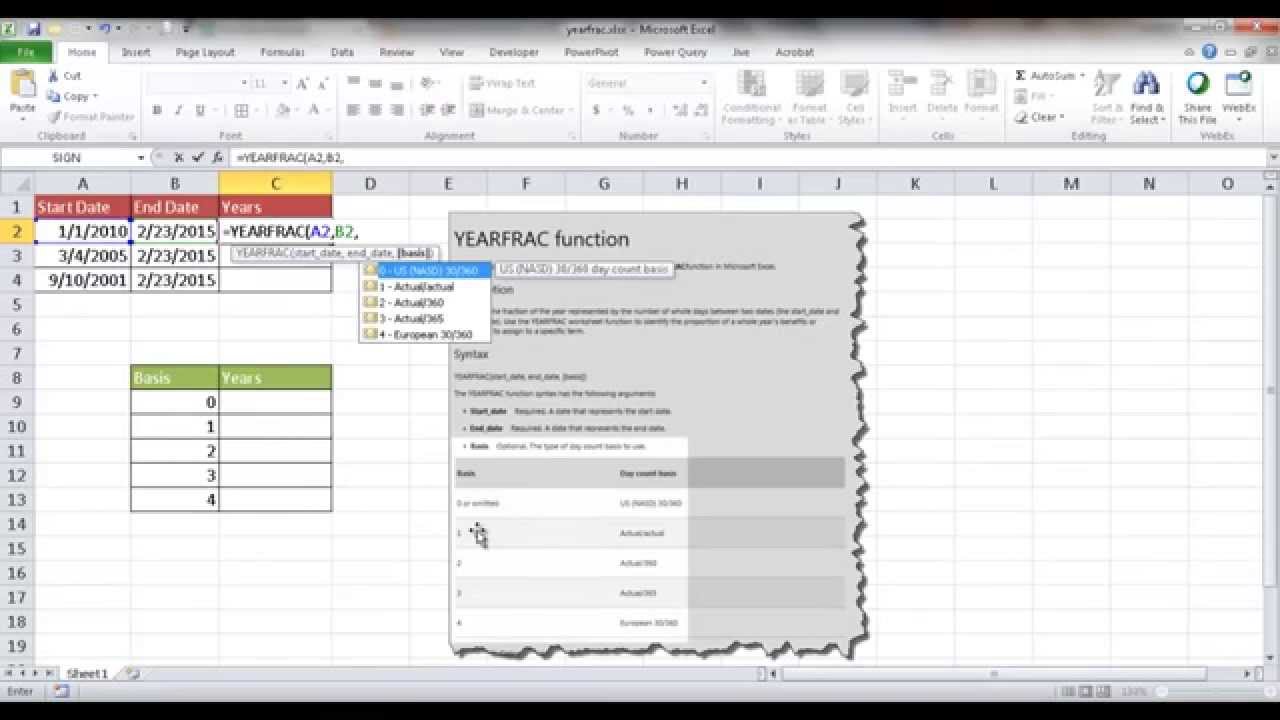Toggle Bold formatting button
The width and height of the screenshot is (1280, 720).
[x=157, y=111]
